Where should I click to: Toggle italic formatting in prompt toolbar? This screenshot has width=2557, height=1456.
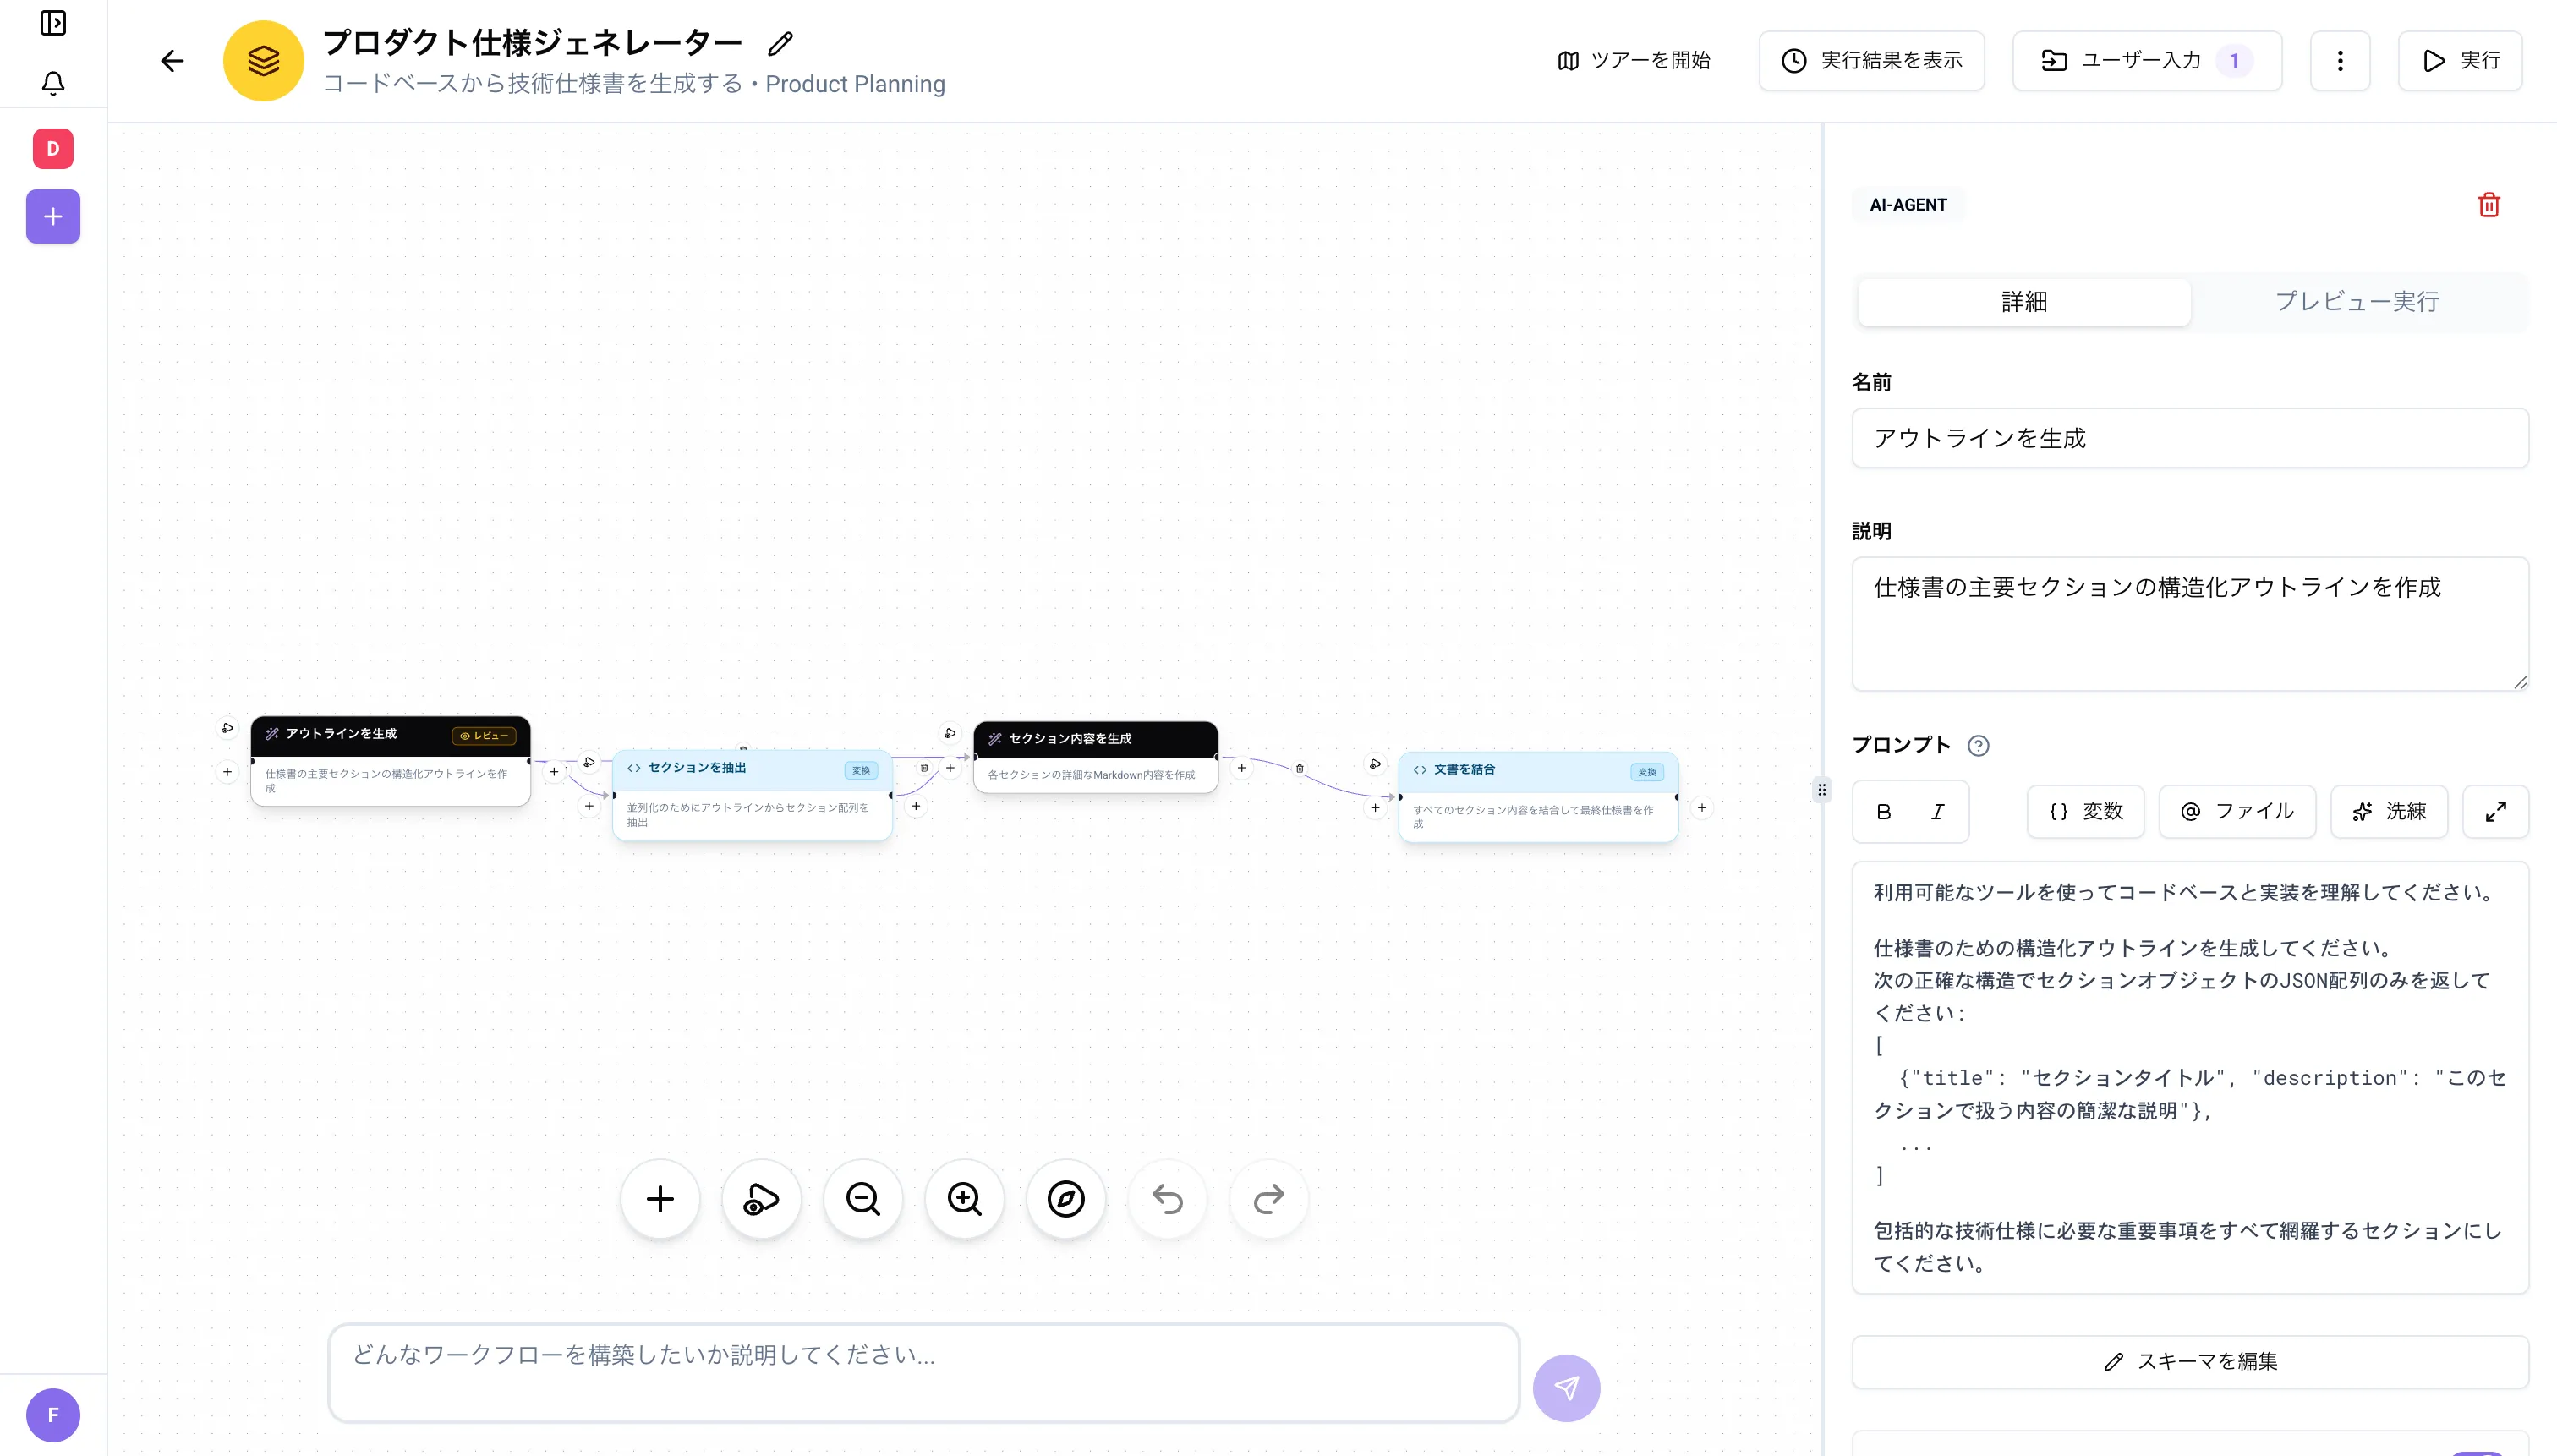pyautogui.click(x=1937, y=812)
